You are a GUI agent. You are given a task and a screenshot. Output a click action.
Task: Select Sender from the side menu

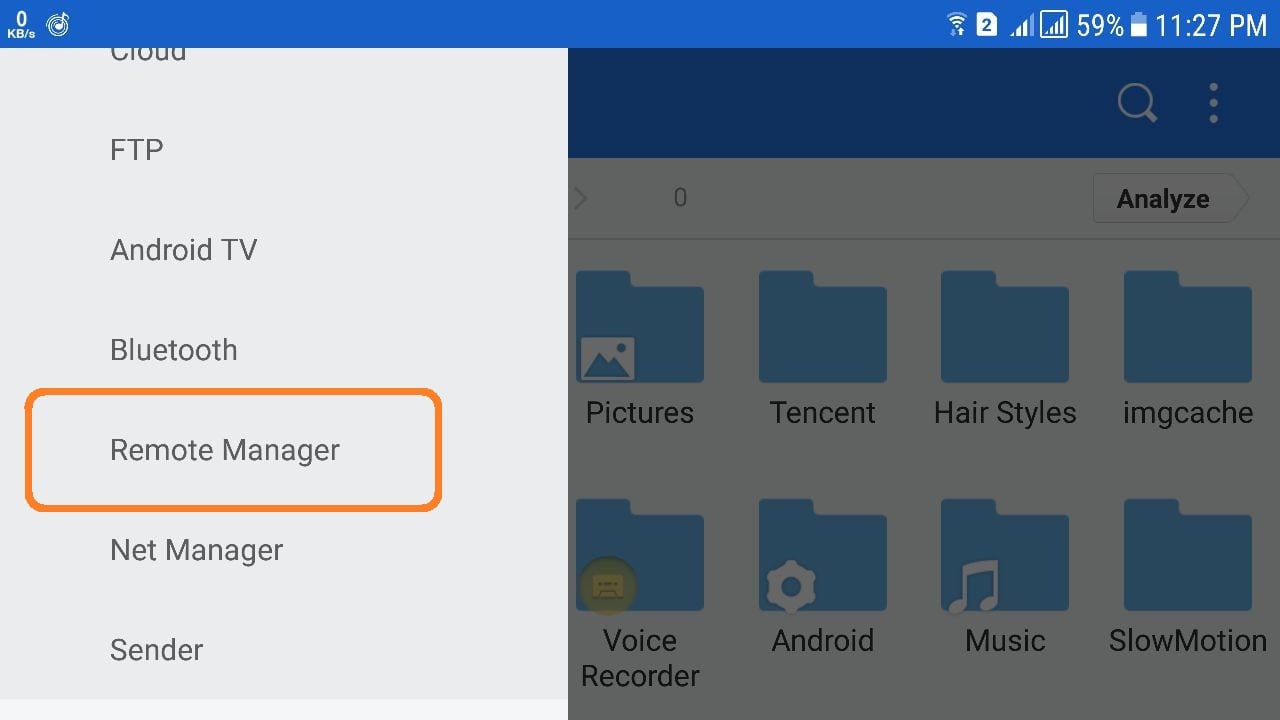point(157,650)
